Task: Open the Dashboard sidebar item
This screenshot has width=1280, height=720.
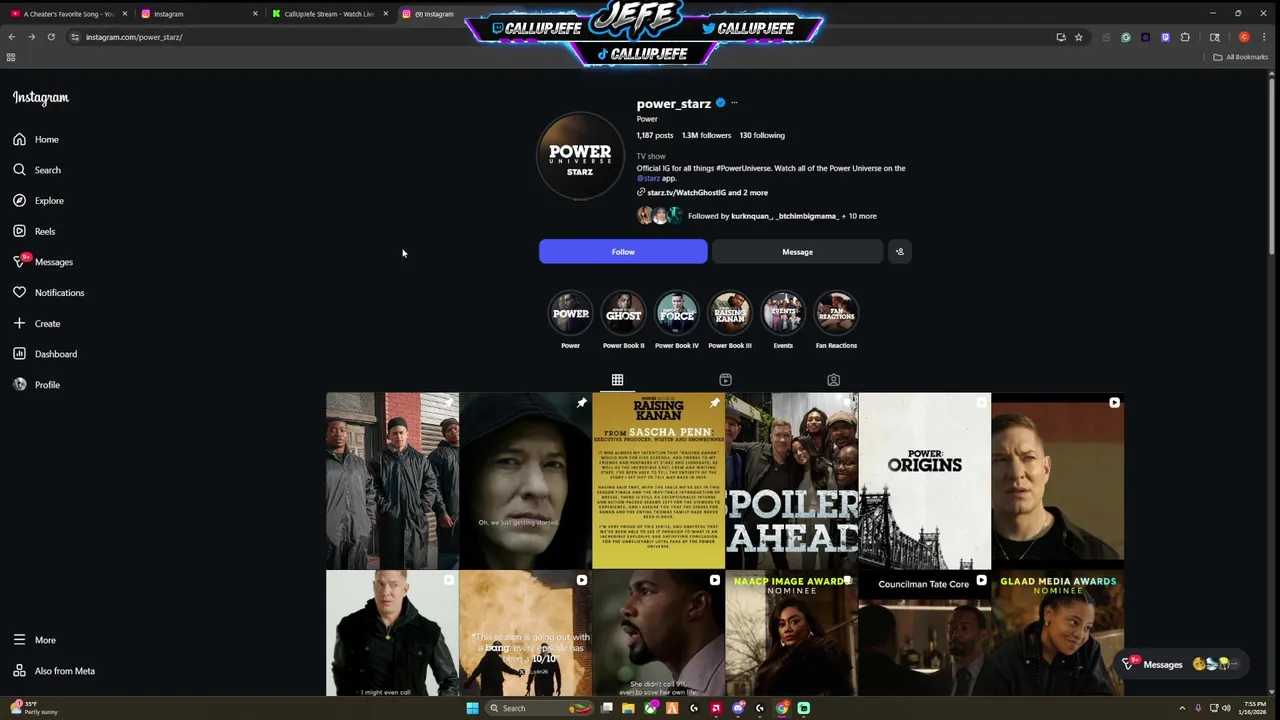Action: point(45,354)
